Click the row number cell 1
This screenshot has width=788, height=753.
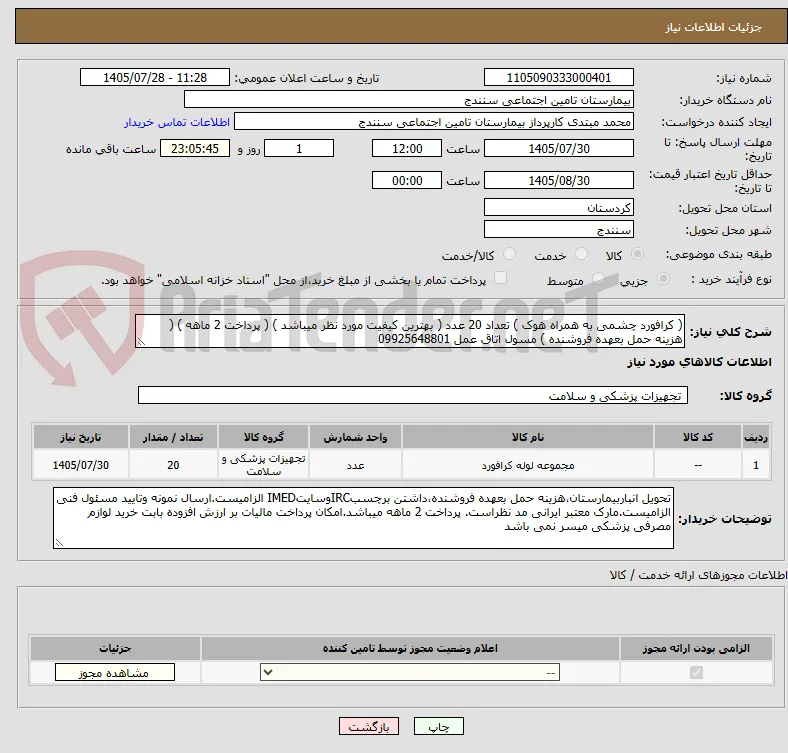tap(756, 465)
